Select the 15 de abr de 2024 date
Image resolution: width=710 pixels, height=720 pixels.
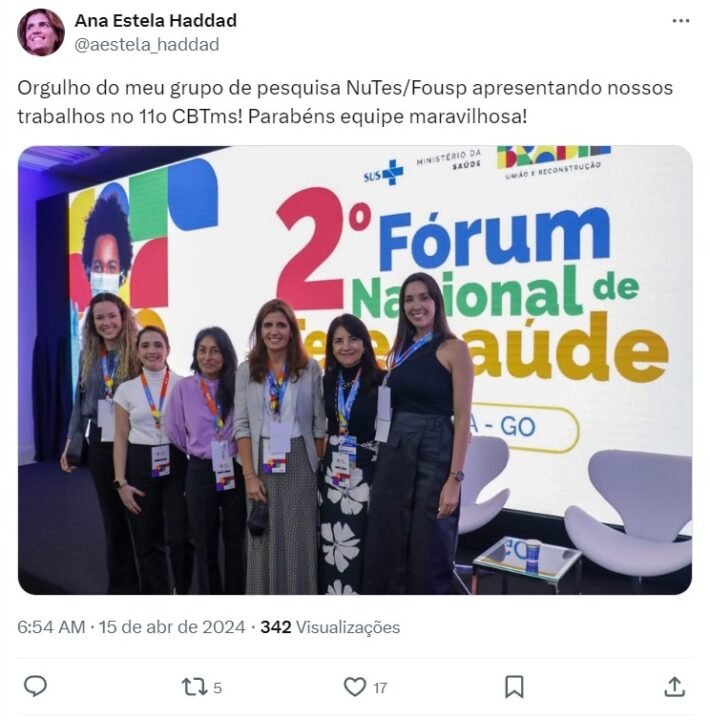click(x=172, y=627)
